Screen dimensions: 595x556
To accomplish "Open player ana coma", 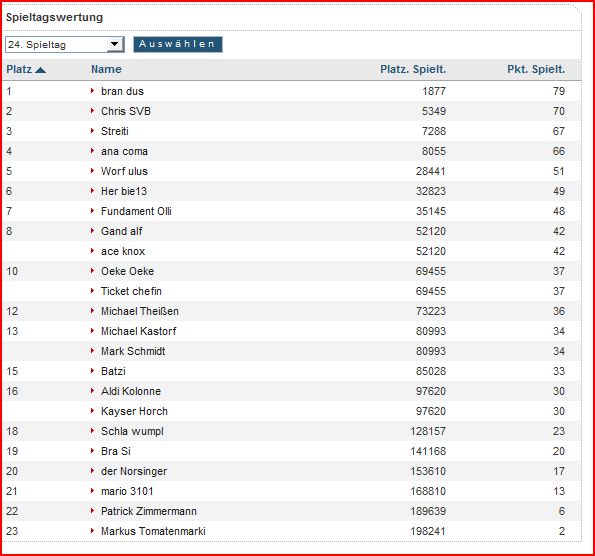I will point(124,151).
